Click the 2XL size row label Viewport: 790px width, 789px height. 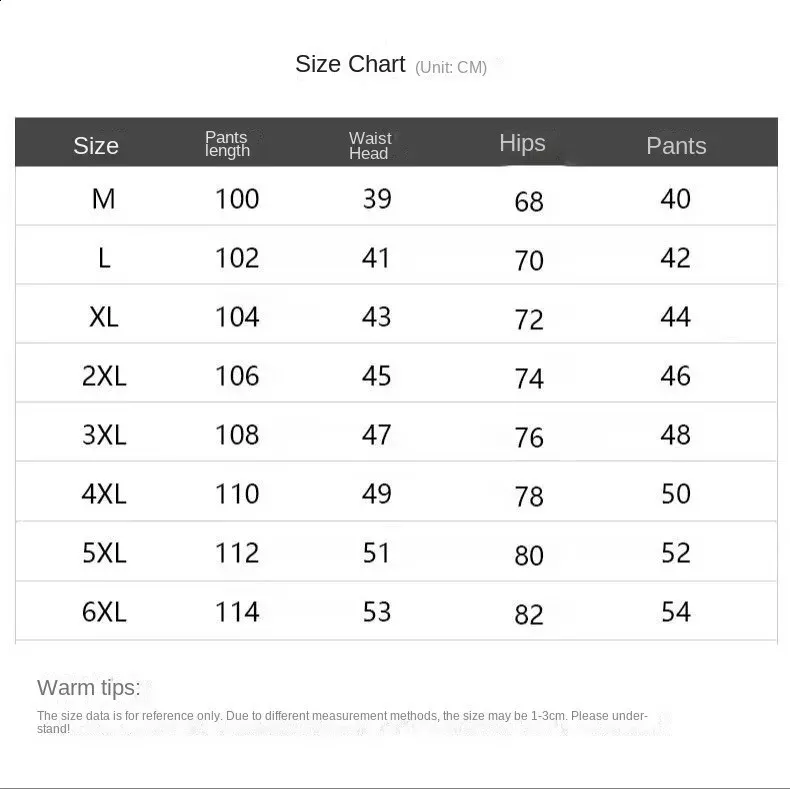(104, 376)
